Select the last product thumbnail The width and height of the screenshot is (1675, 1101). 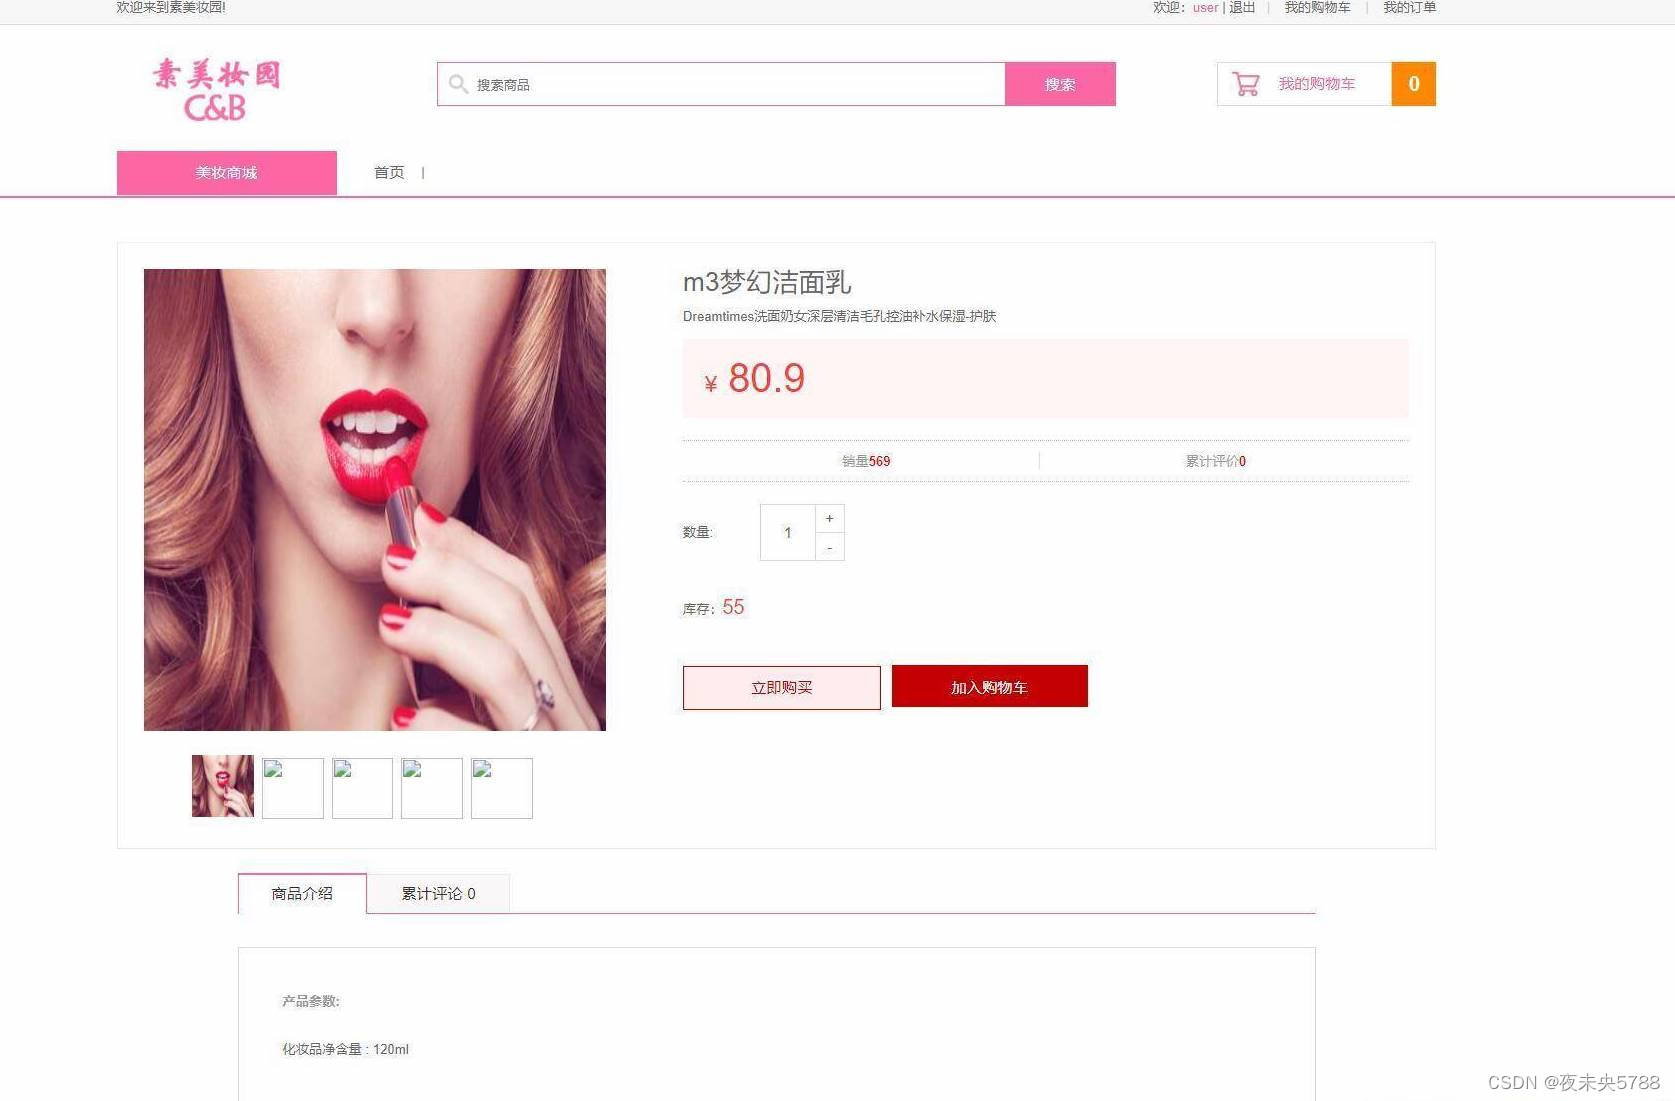click(502, 788)
